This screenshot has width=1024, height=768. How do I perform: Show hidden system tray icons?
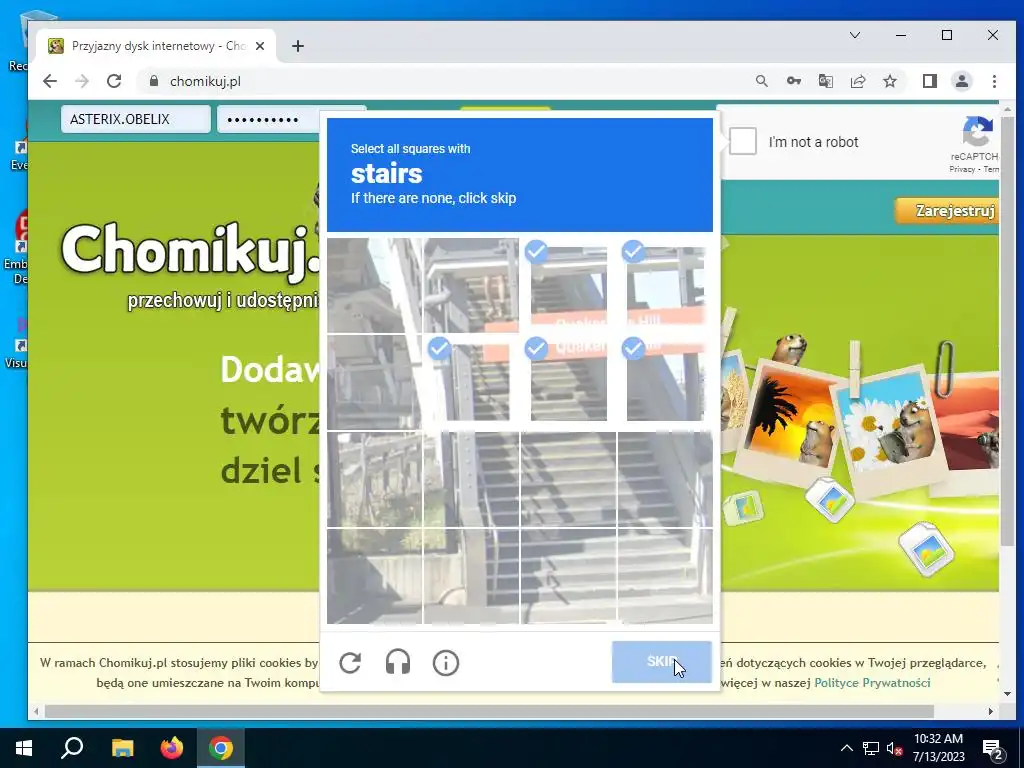coord(846,748)
